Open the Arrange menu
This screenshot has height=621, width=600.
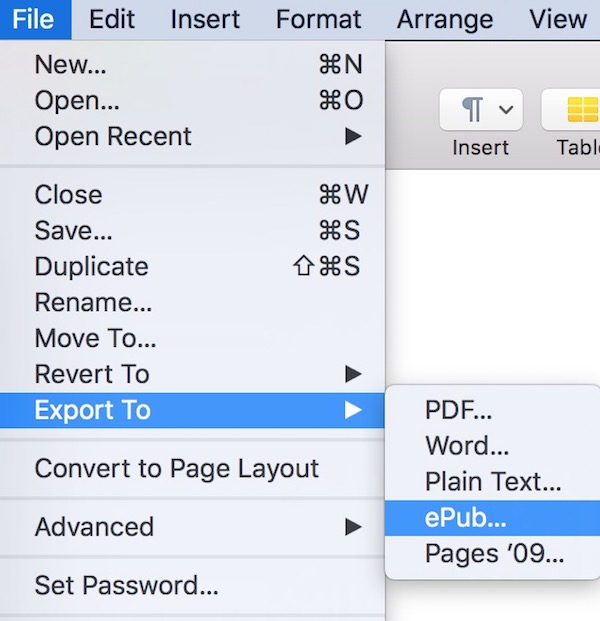(445, 19)
